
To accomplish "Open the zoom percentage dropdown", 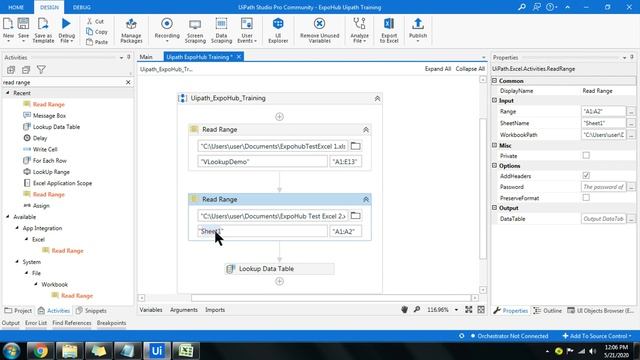I will pyautogui.click(x=456, y=310).
